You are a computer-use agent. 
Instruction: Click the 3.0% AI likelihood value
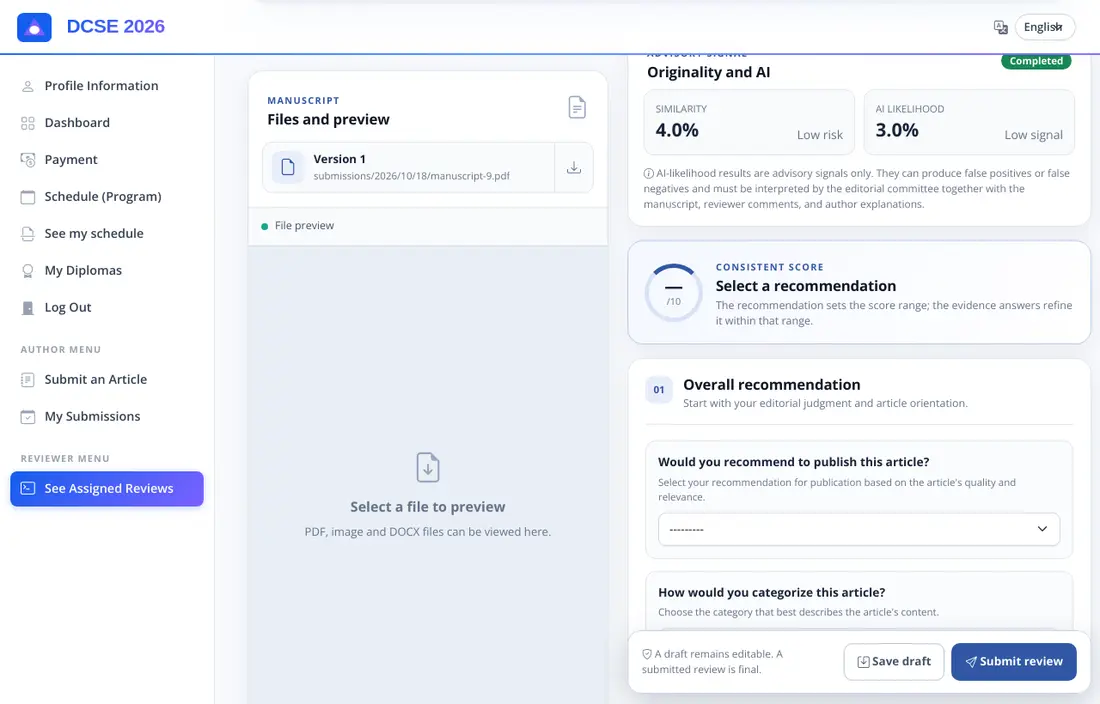[897, 130]
